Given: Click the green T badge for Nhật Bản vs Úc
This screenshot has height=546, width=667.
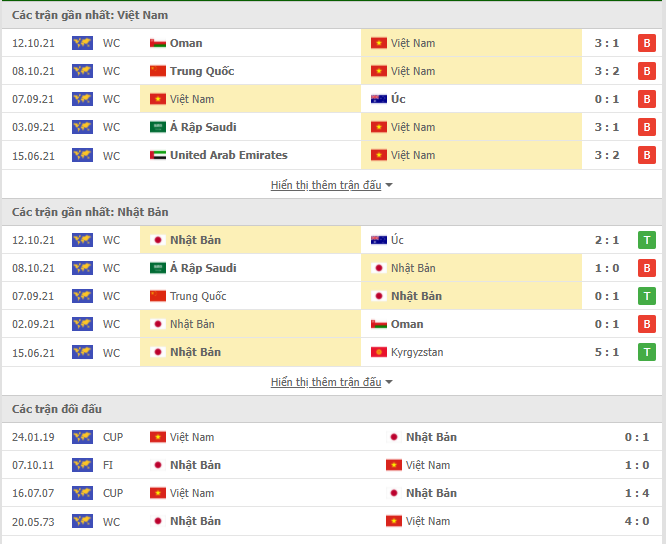Looking at the screenshot, I should 647,240.
